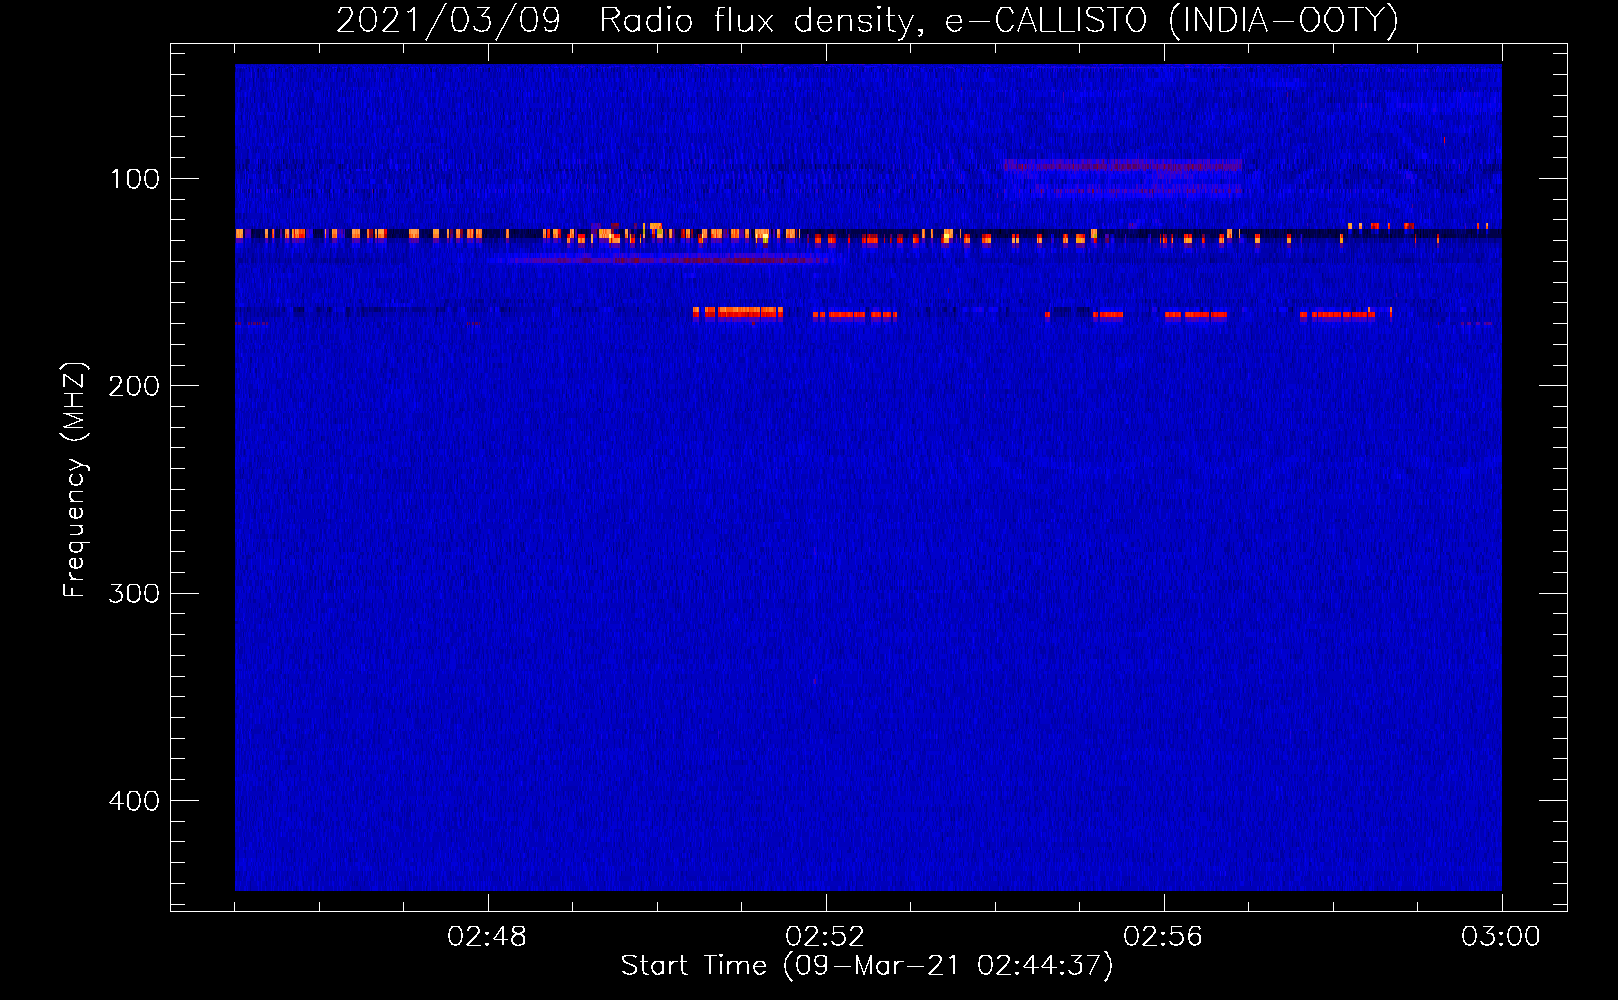Click the 300 frequency tick label
The width and height of the screenshot is (1618, 1000).
(134, 594)
